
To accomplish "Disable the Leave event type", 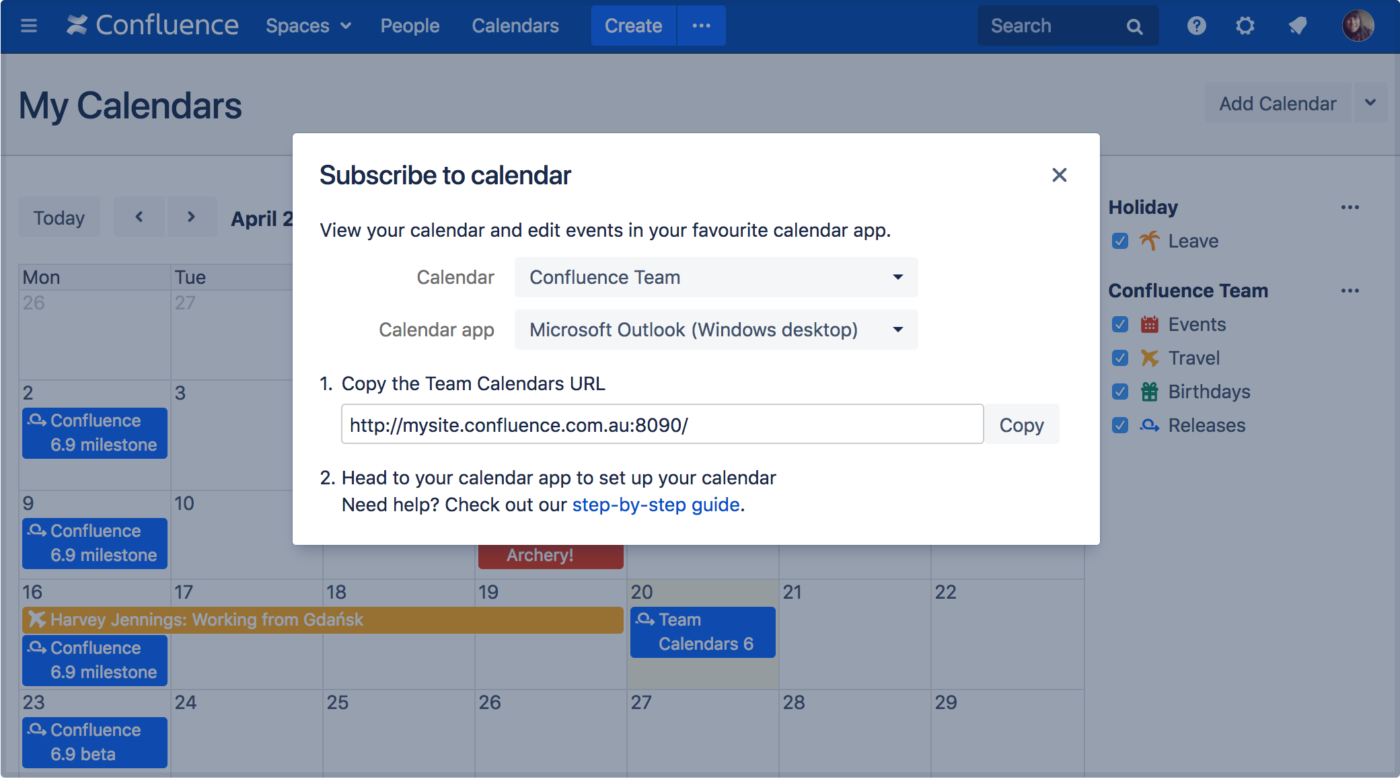I will click(x=1120, y=240).
